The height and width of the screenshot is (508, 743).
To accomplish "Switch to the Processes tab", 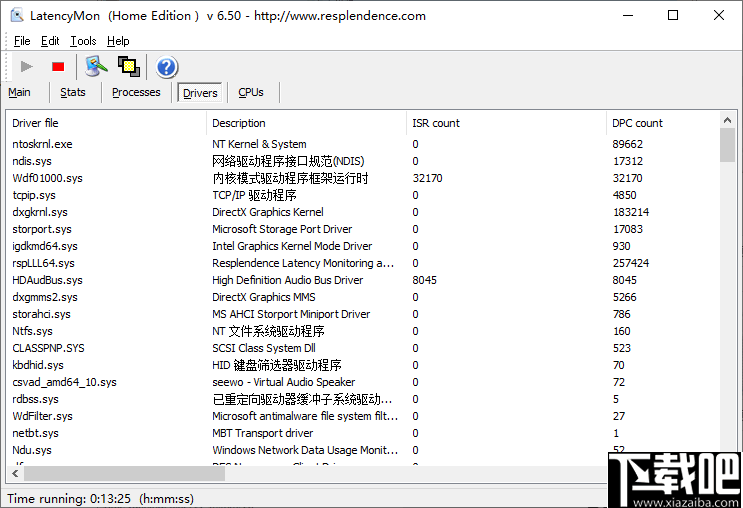I will click(136, 92).
